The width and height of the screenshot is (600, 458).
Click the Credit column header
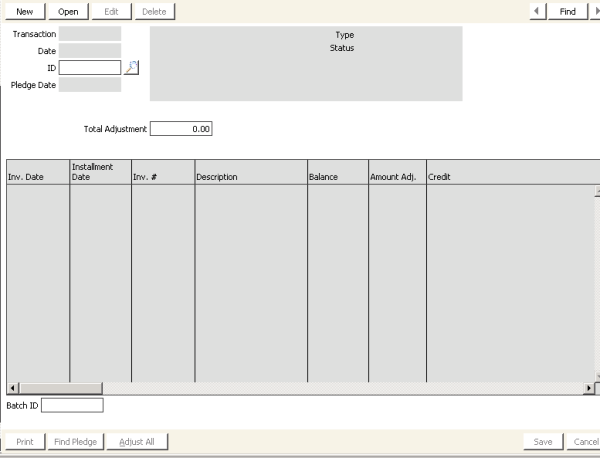tap(513, 172)
